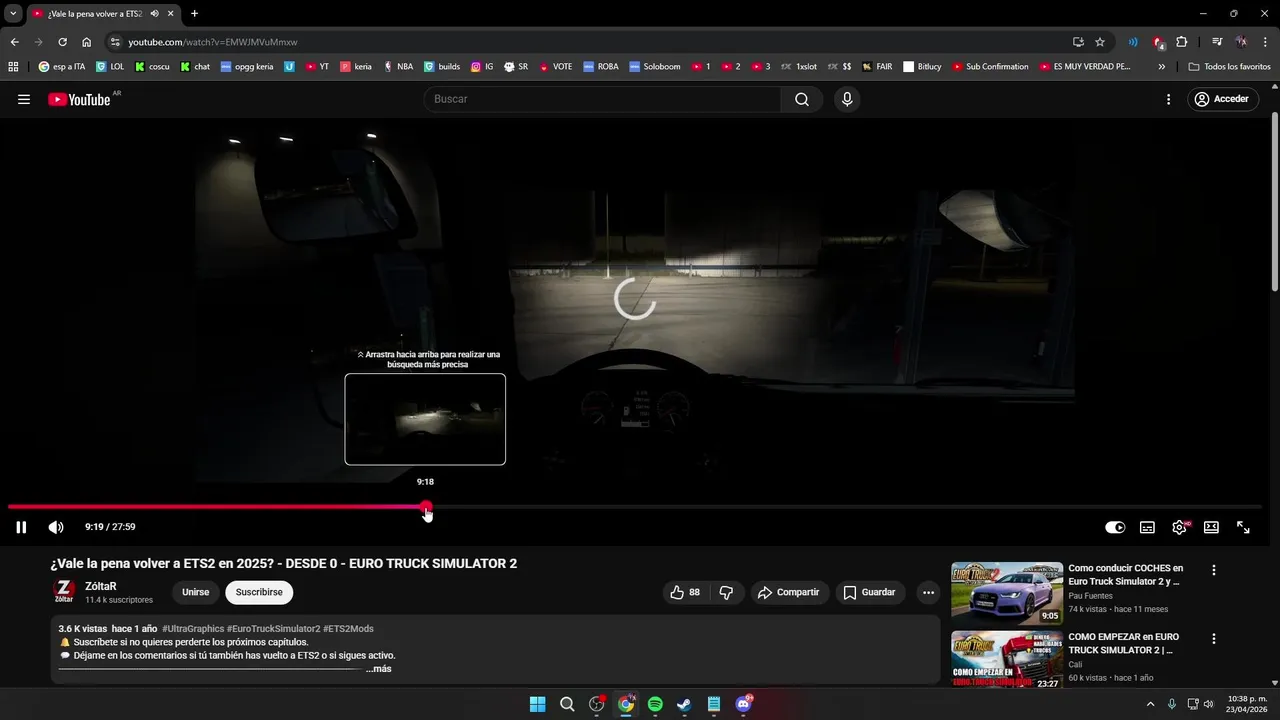This screenshot has width=1280, height=720.
Task: Go back in browser history
Action: (14, 42)
